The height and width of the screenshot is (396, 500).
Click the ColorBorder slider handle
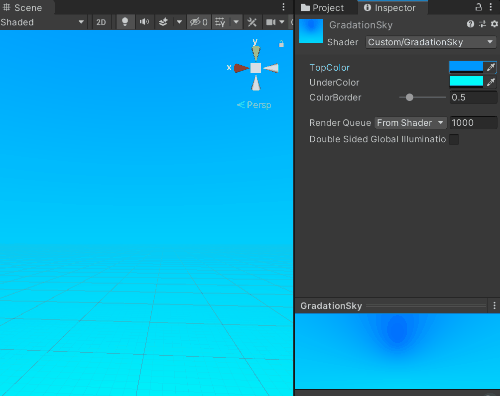pos(409,97)
